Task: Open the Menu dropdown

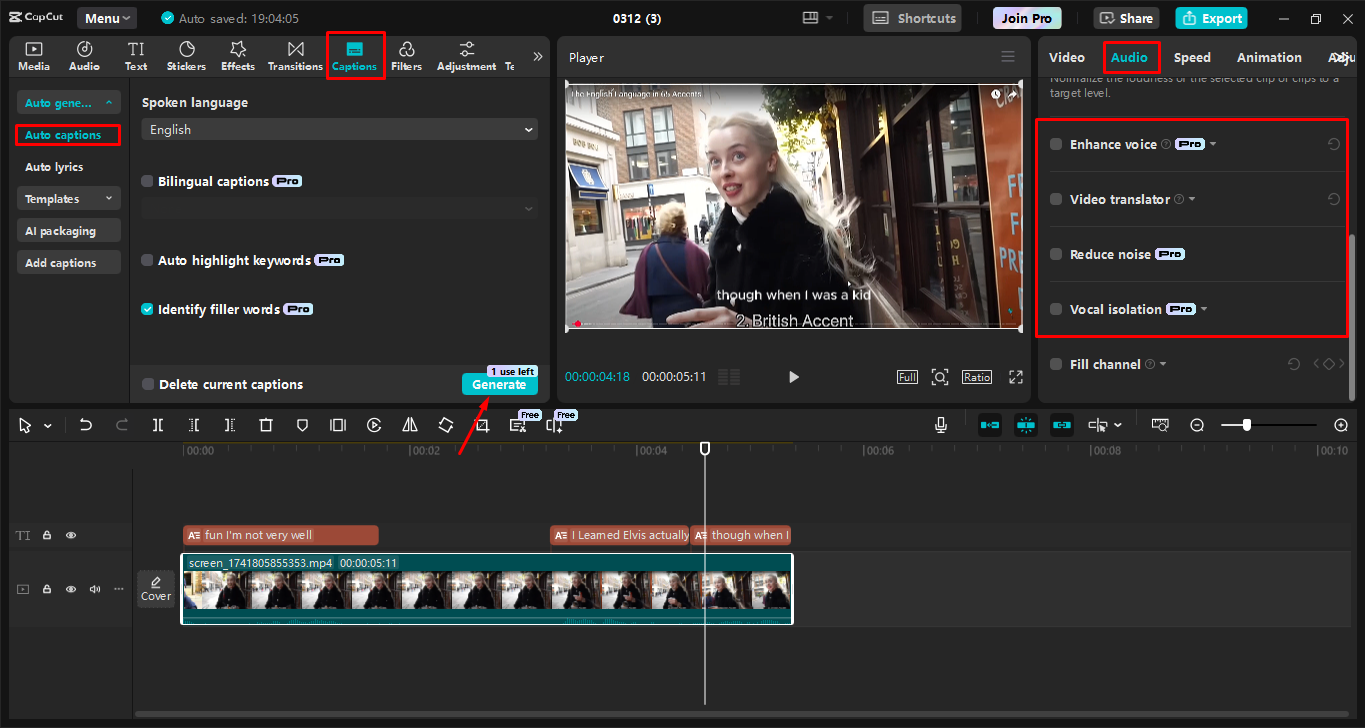Action: tap(106, 17)
